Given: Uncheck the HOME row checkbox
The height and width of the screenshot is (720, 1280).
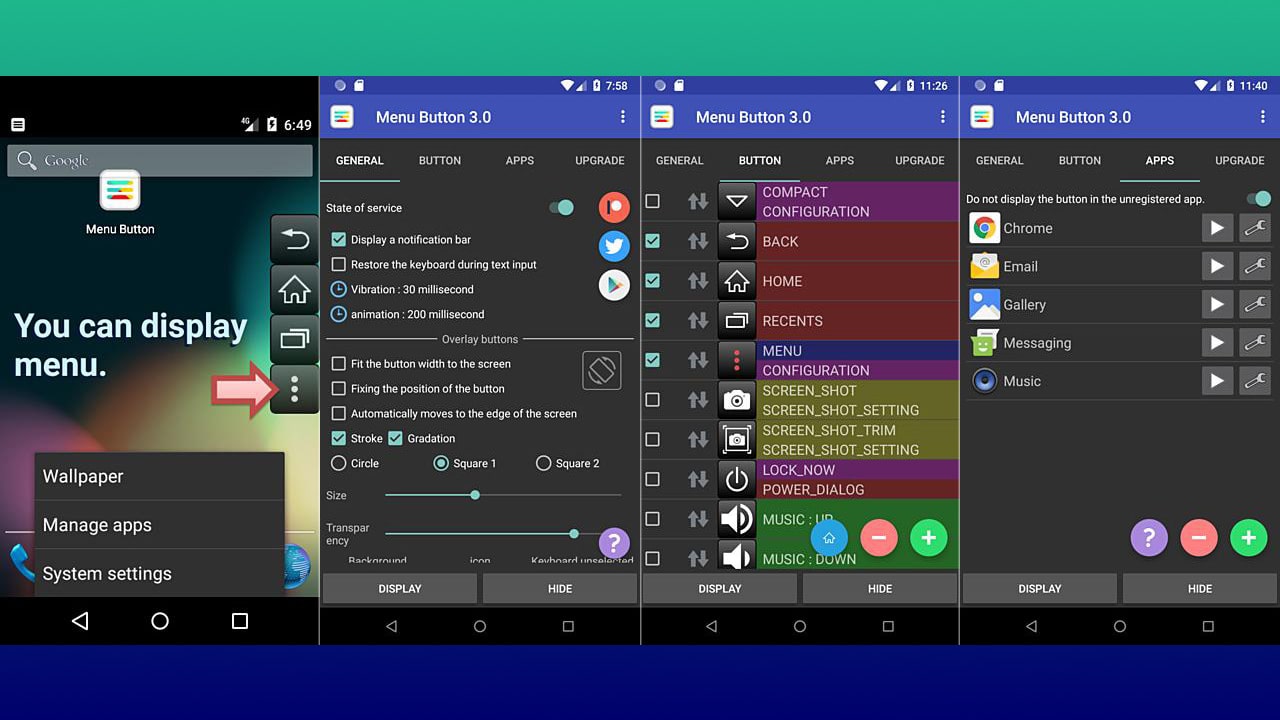Looking at the screenshot, I should [x=652, y=281].
